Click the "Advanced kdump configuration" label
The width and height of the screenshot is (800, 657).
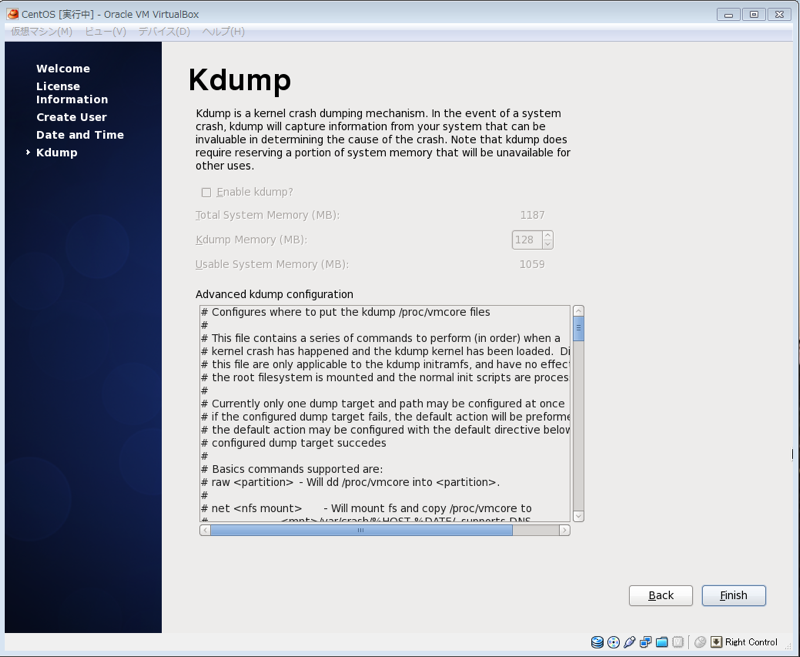click(274, 294)
